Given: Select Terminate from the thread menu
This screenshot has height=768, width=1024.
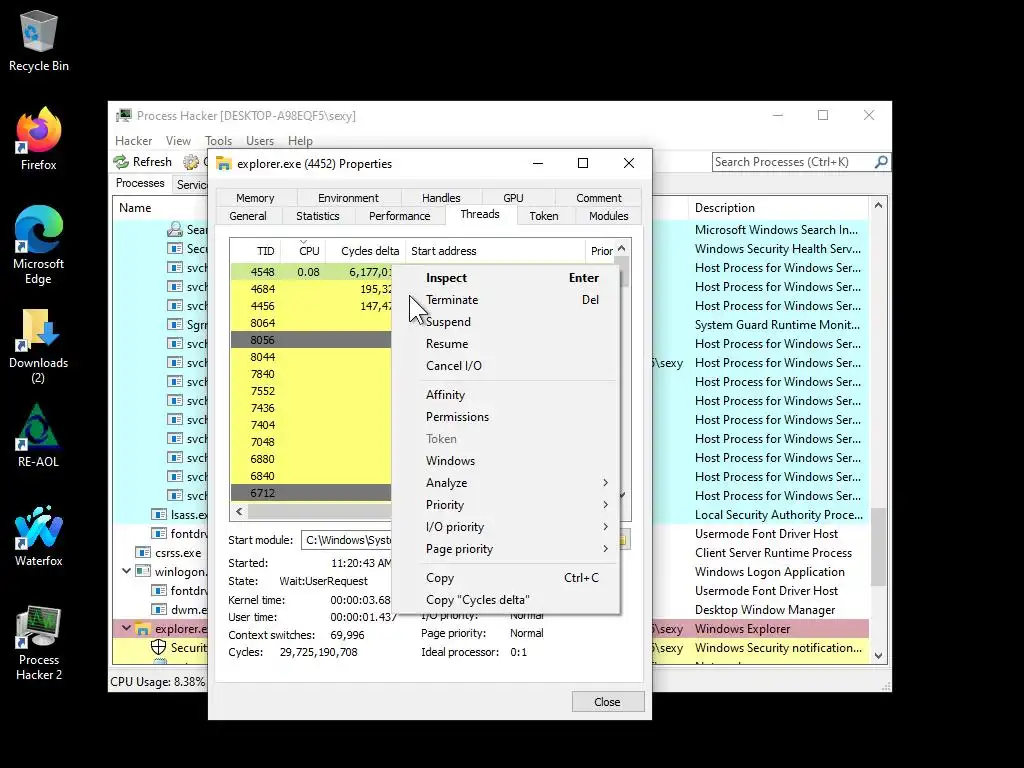Looking at the screenshot, I should click(x=507, y=300).
